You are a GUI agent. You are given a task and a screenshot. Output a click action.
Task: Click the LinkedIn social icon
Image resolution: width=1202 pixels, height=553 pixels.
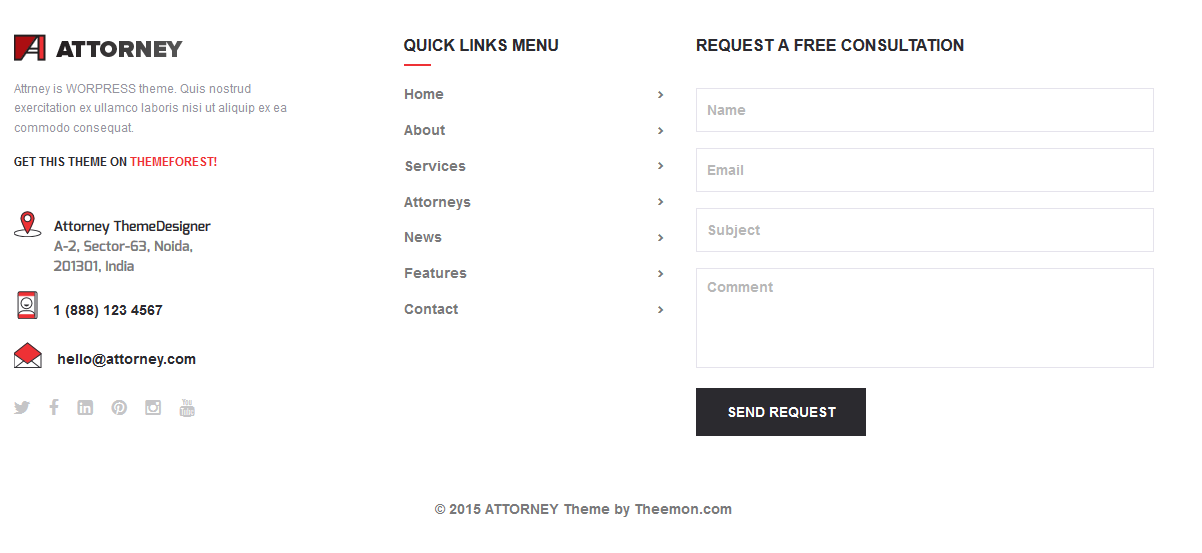pyautogui.click(x=85, y=407)
